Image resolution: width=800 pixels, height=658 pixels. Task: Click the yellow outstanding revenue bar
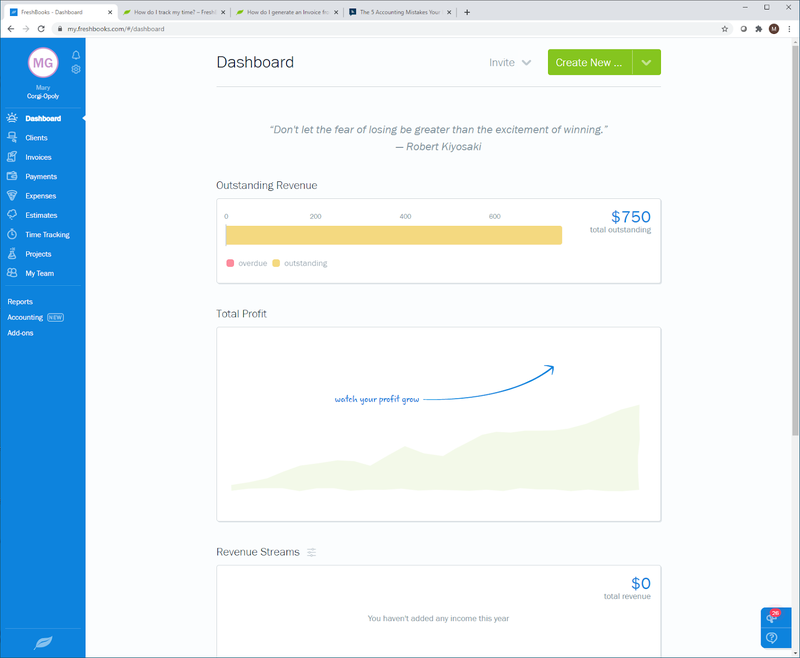pos(394,235)
